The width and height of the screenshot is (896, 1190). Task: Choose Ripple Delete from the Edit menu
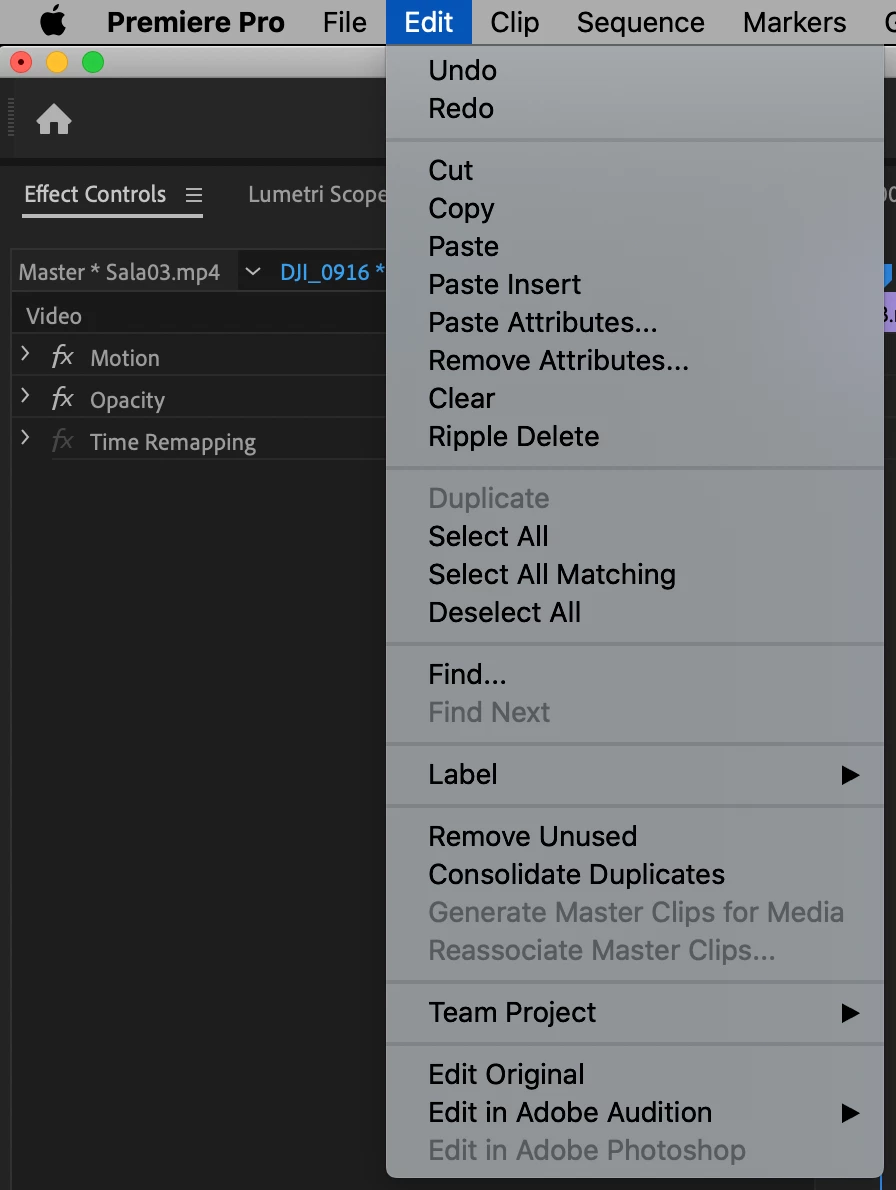513,436
